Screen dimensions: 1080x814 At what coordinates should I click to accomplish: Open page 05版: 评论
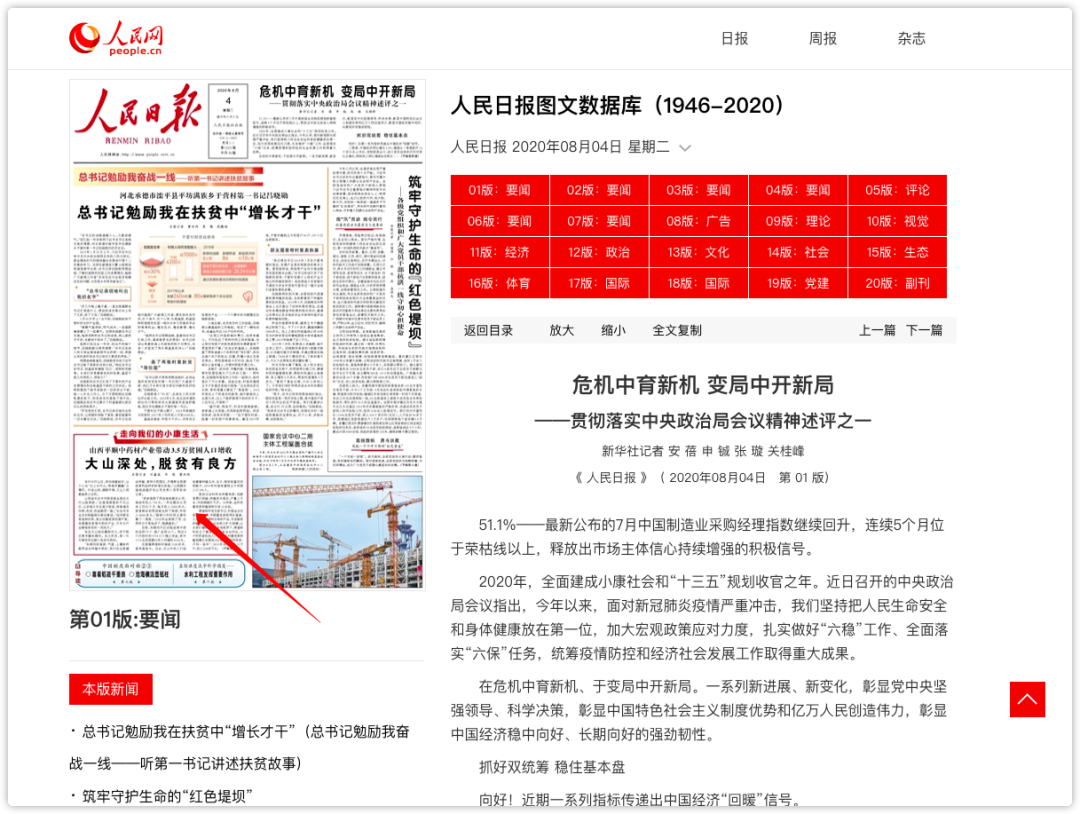coord(896,190)
